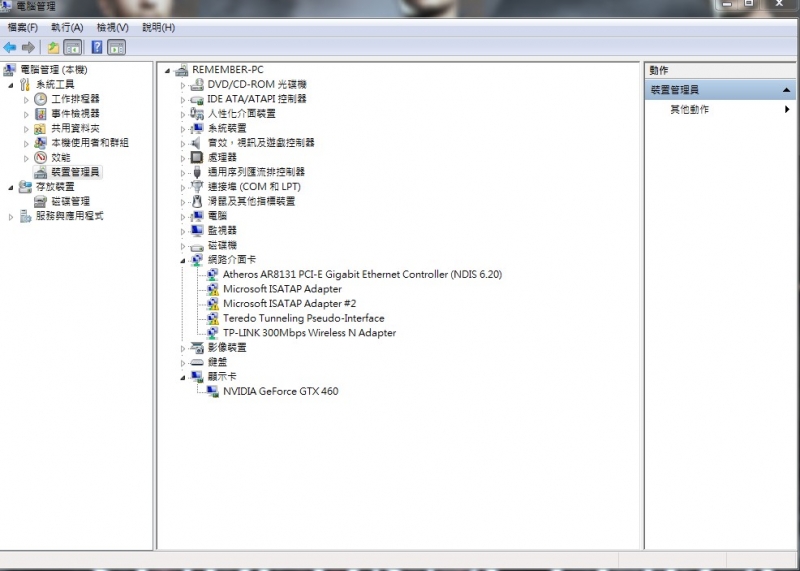Click the blue Help question mark icon

96,47
